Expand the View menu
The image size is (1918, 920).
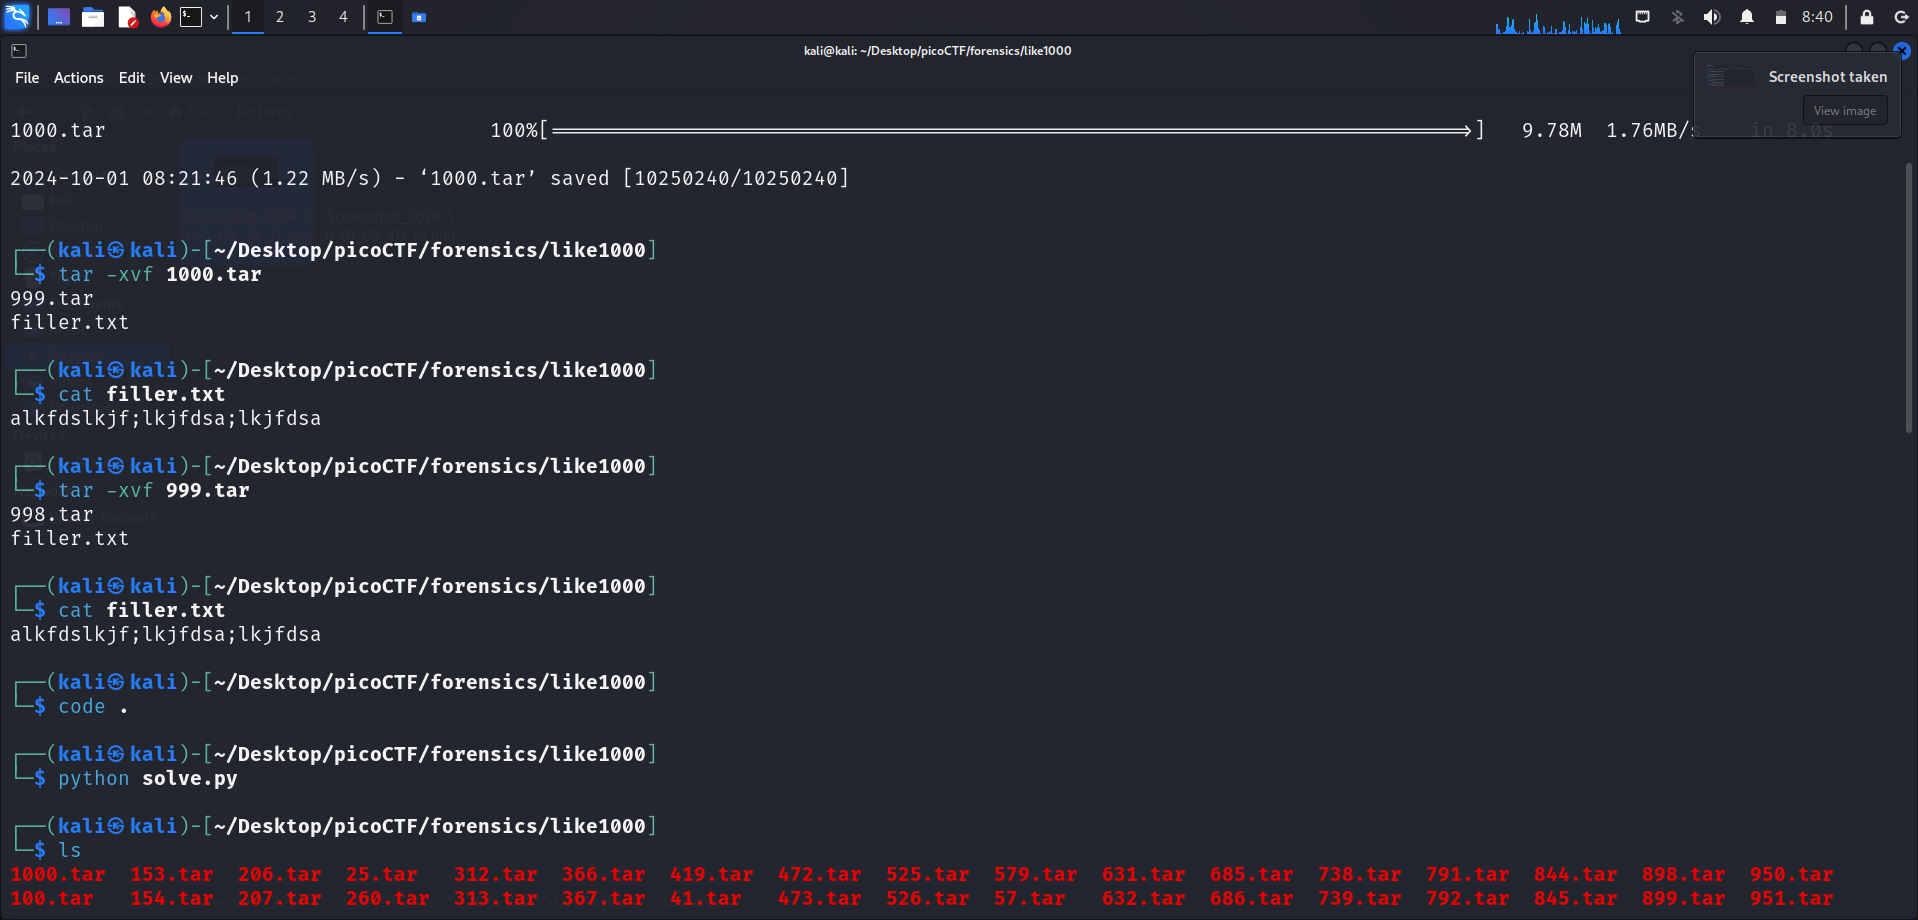[175, 78]
